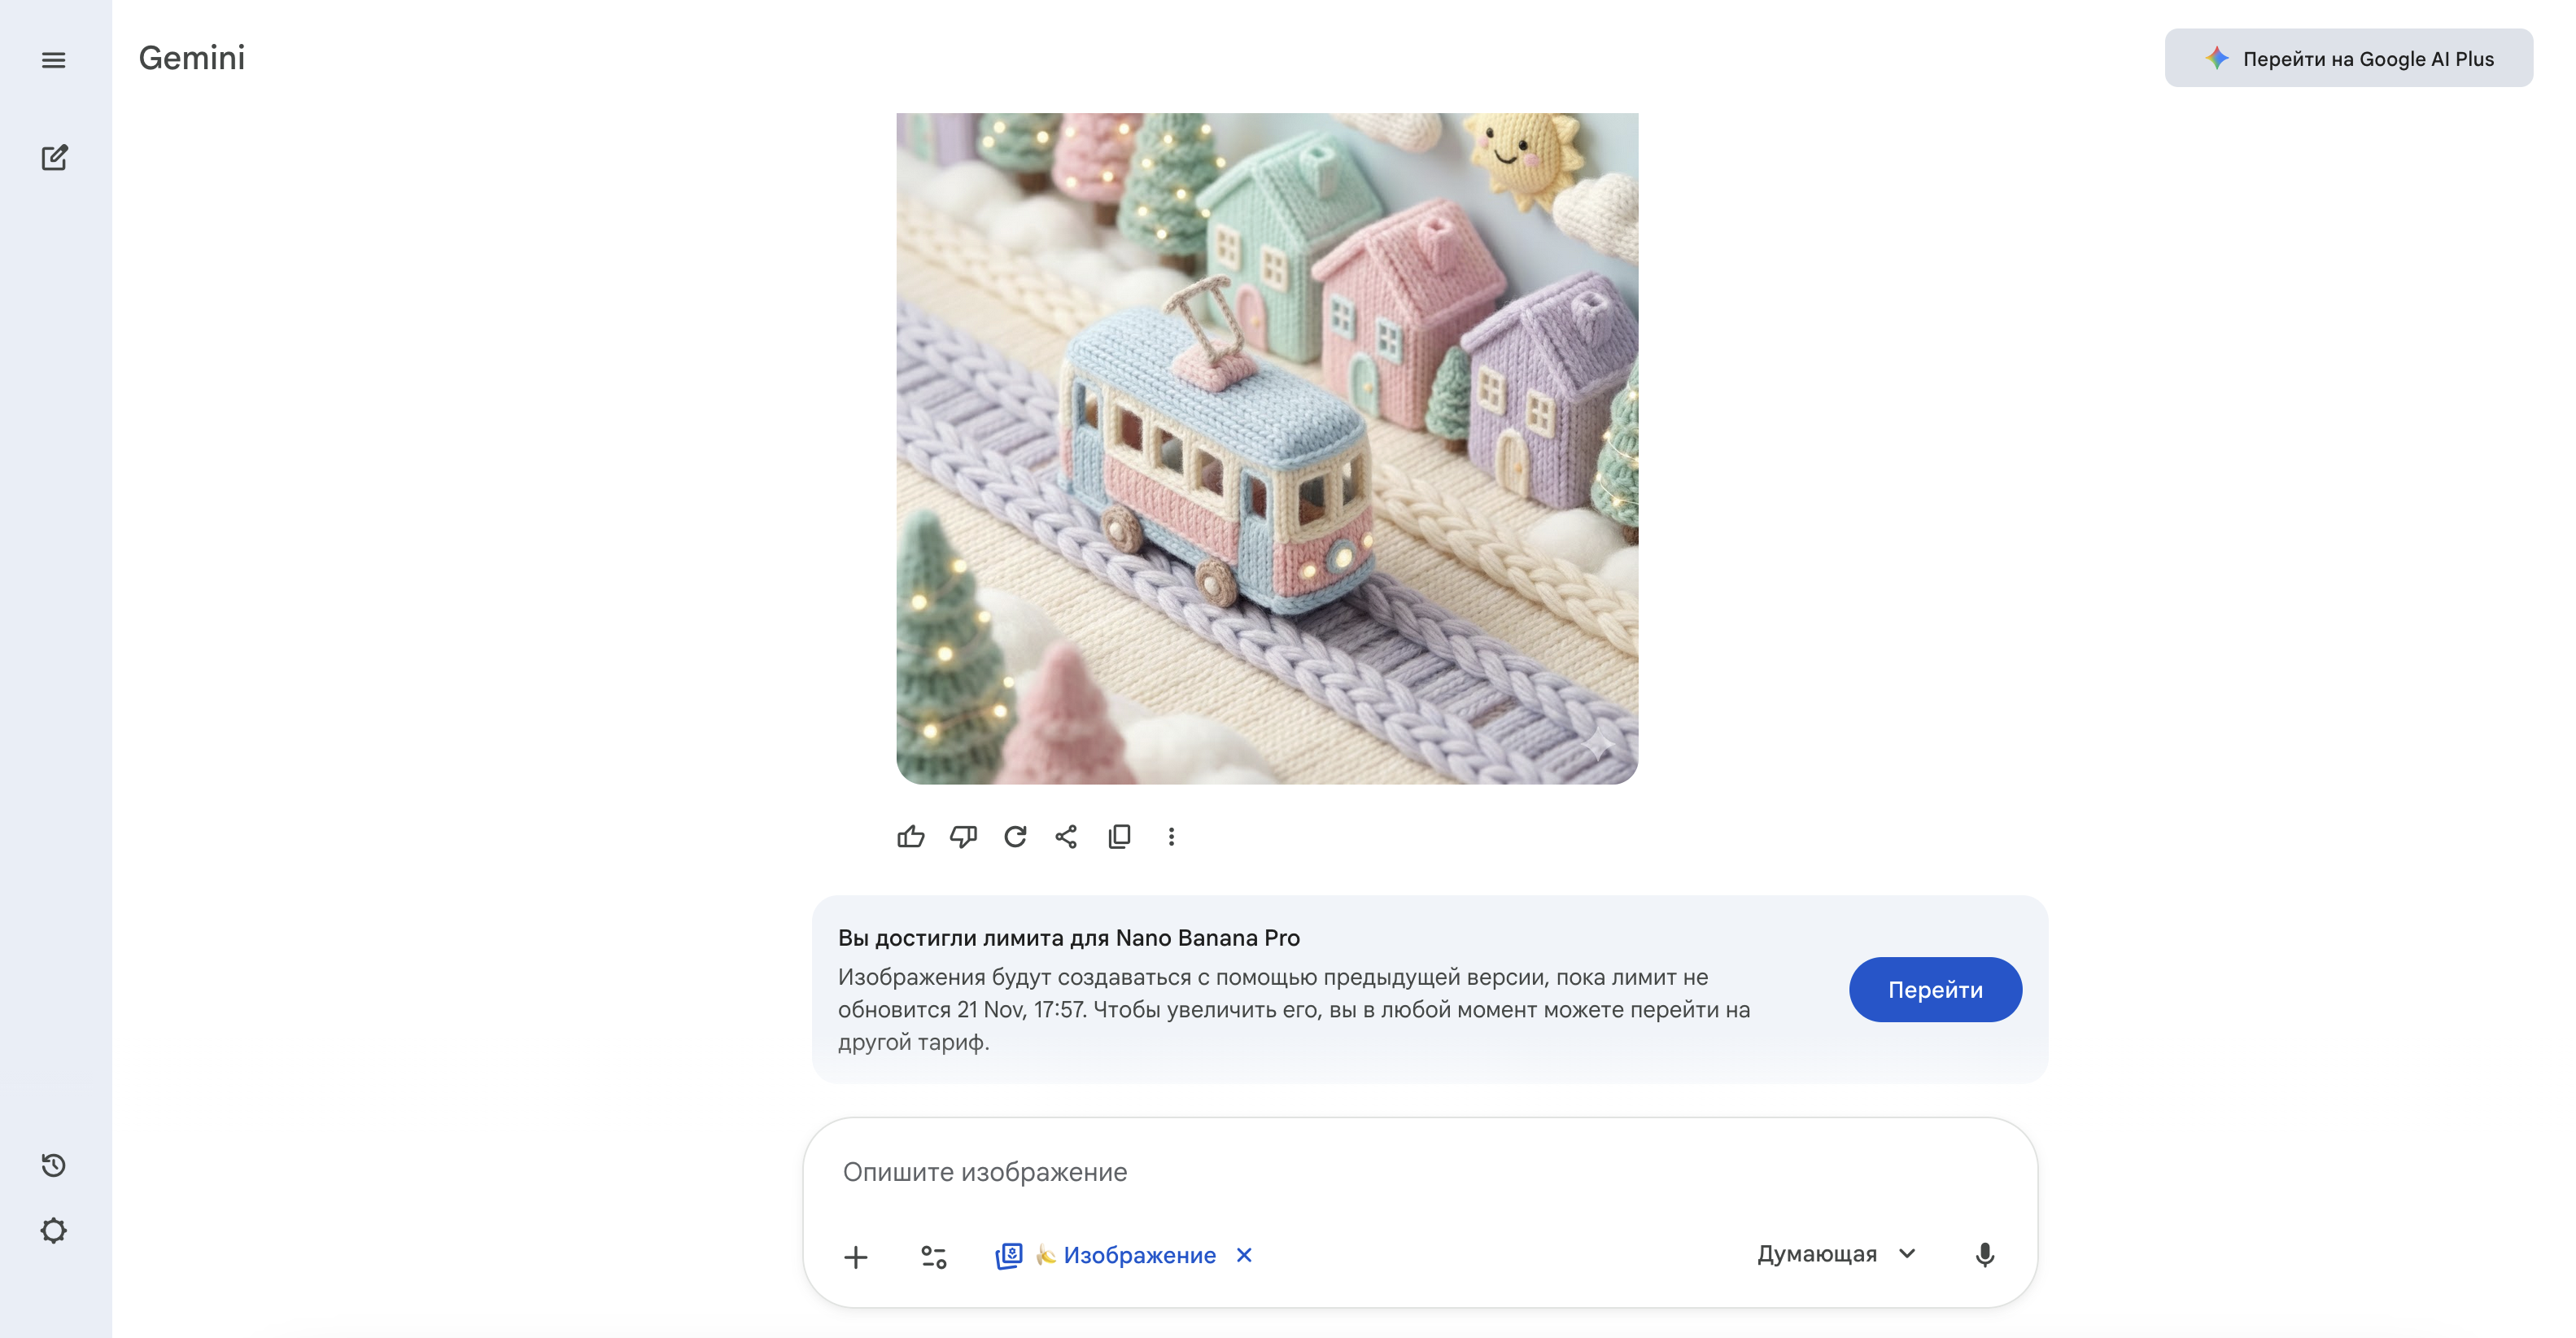
Task: Start a new chat with pencil icon
Action: (x=54, y=158)
